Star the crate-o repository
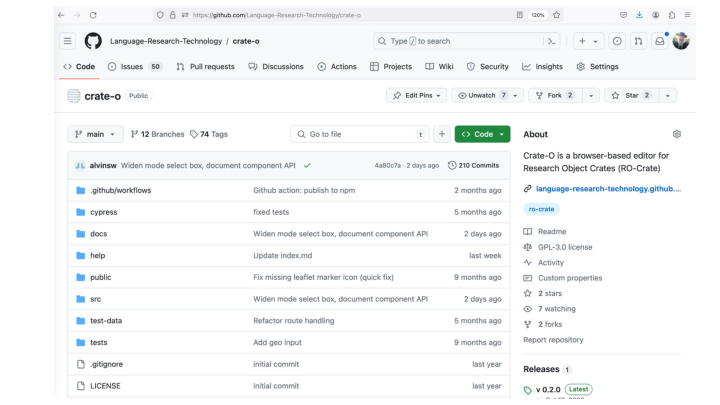The height and width of the screenshot is (405, 720). point(632,96)
